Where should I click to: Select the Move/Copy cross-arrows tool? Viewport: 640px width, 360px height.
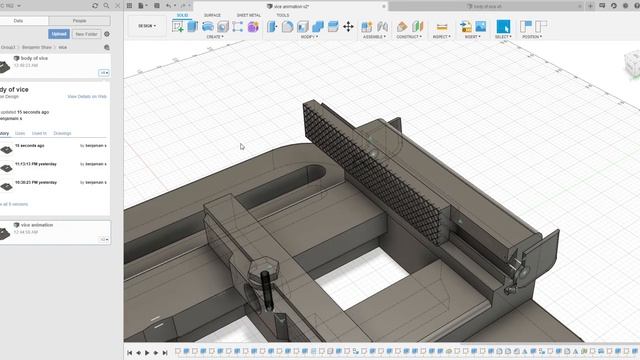[348, 27]
